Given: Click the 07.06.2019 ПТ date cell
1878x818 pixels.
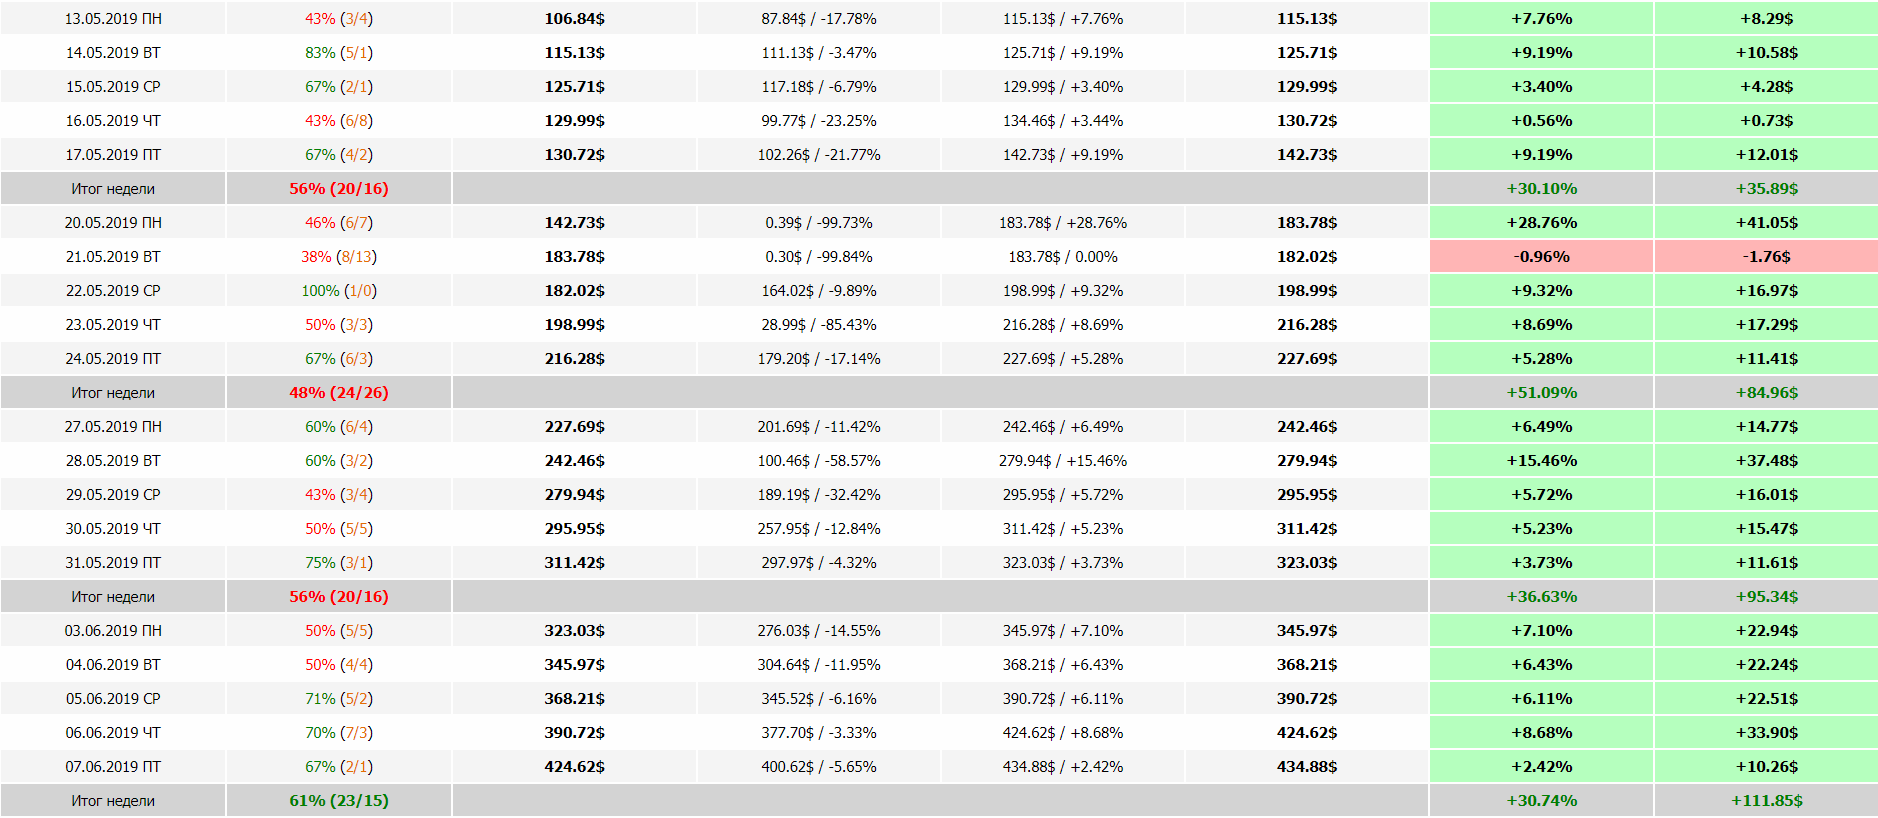Looking at the screenshot, I should pos(113,767).
